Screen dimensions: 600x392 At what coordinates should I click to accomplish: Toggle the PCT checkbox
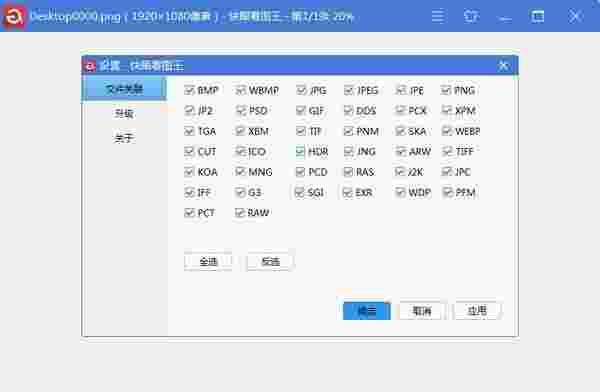point(189,212)
